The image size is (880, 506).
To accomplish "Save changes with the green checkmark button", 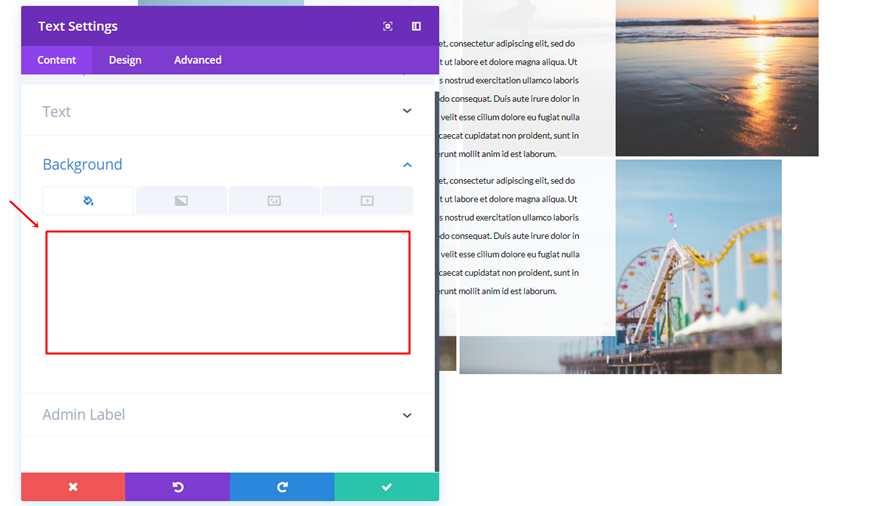I will point(387,487).
